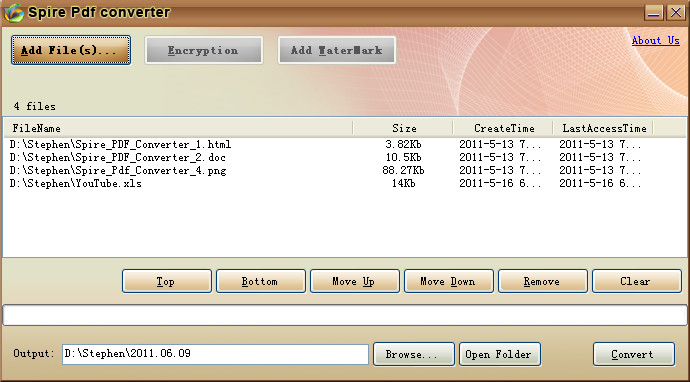This screenshot has height=382, width=690.
Task: Click the CreateTime cell of Spire_PDF_Converter_1.html
Action: pos(500,144)
